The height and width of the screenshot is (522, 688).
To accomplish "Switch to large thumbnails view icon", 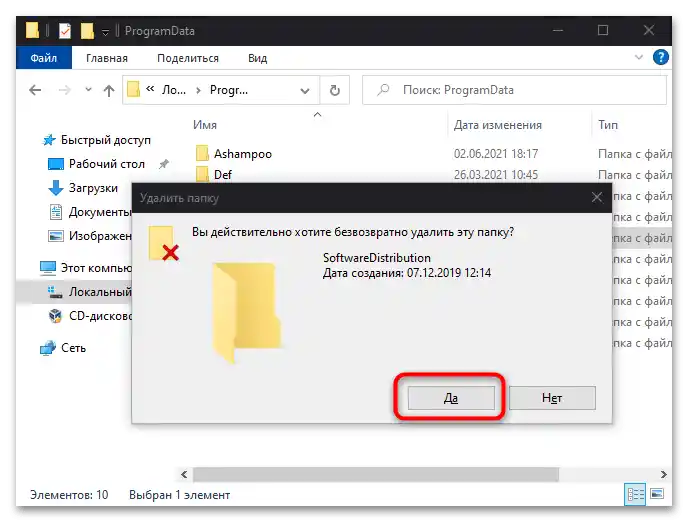I will click(x=657, y=494).
